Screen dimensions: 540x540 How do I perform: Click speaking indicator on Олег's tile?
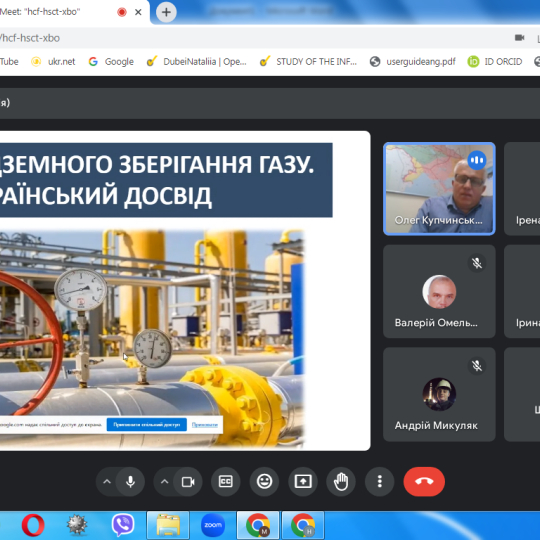tap(477, 160)
